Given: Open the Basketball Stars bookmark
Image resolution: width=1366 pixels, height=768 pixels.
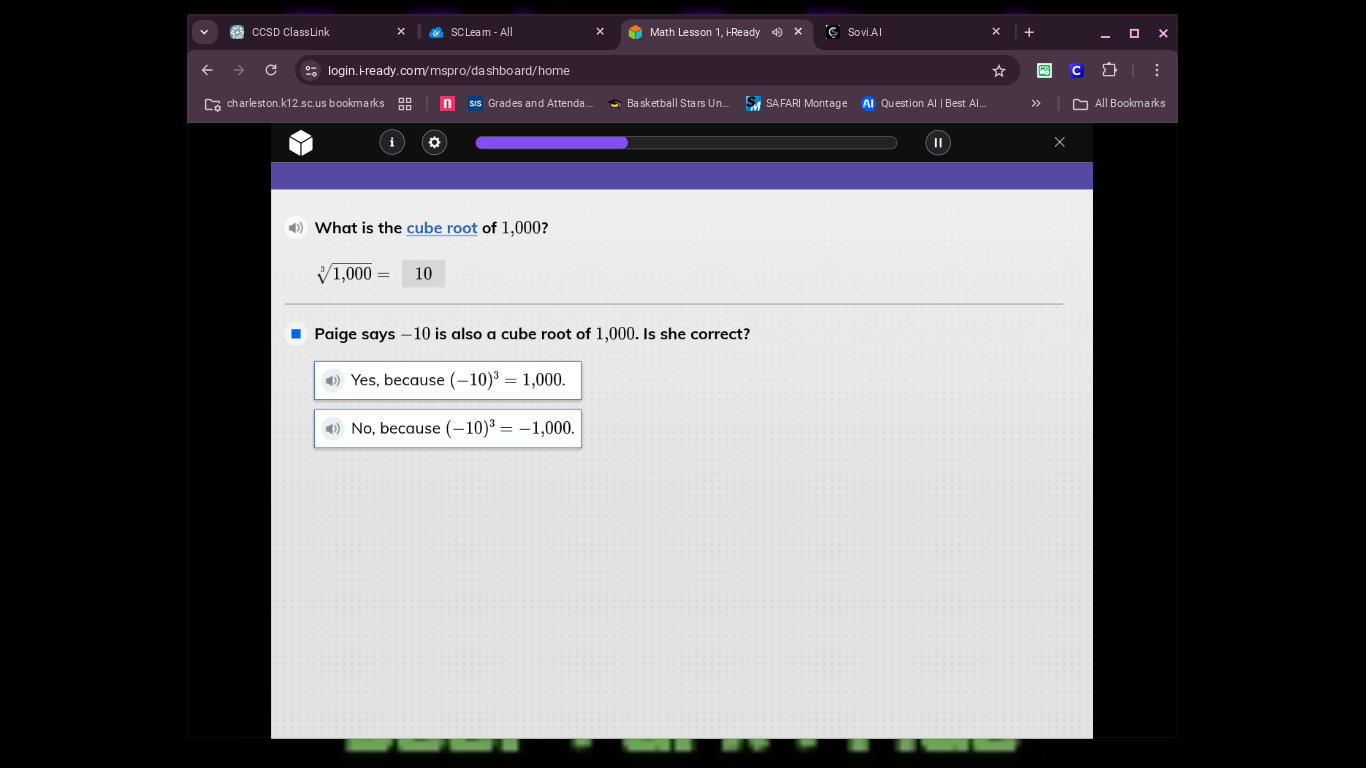Looking at the screenshot, I should coord(668,103).
